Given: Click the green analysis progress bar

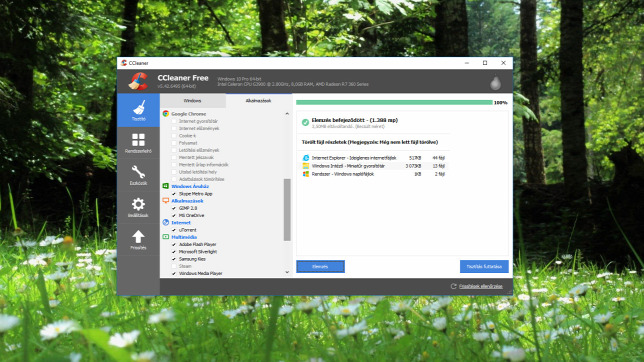Looking at the screenshot, I should coord(394,102).
